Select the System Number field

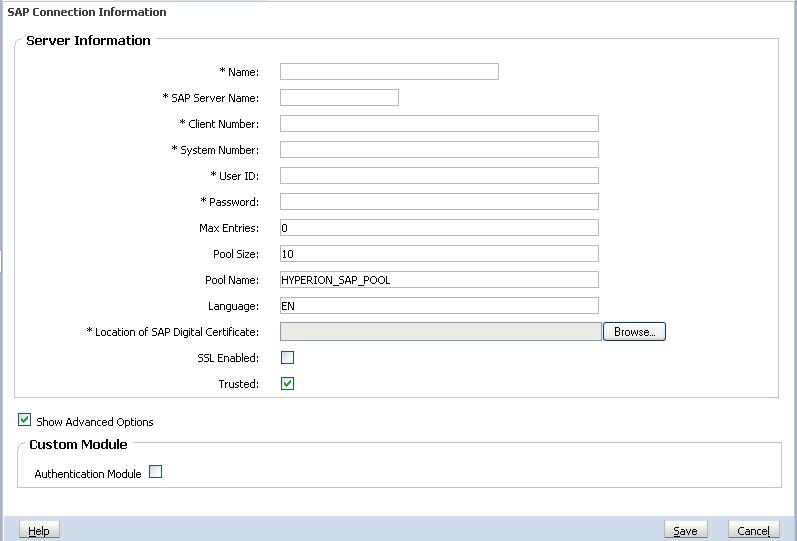(439, 149)
